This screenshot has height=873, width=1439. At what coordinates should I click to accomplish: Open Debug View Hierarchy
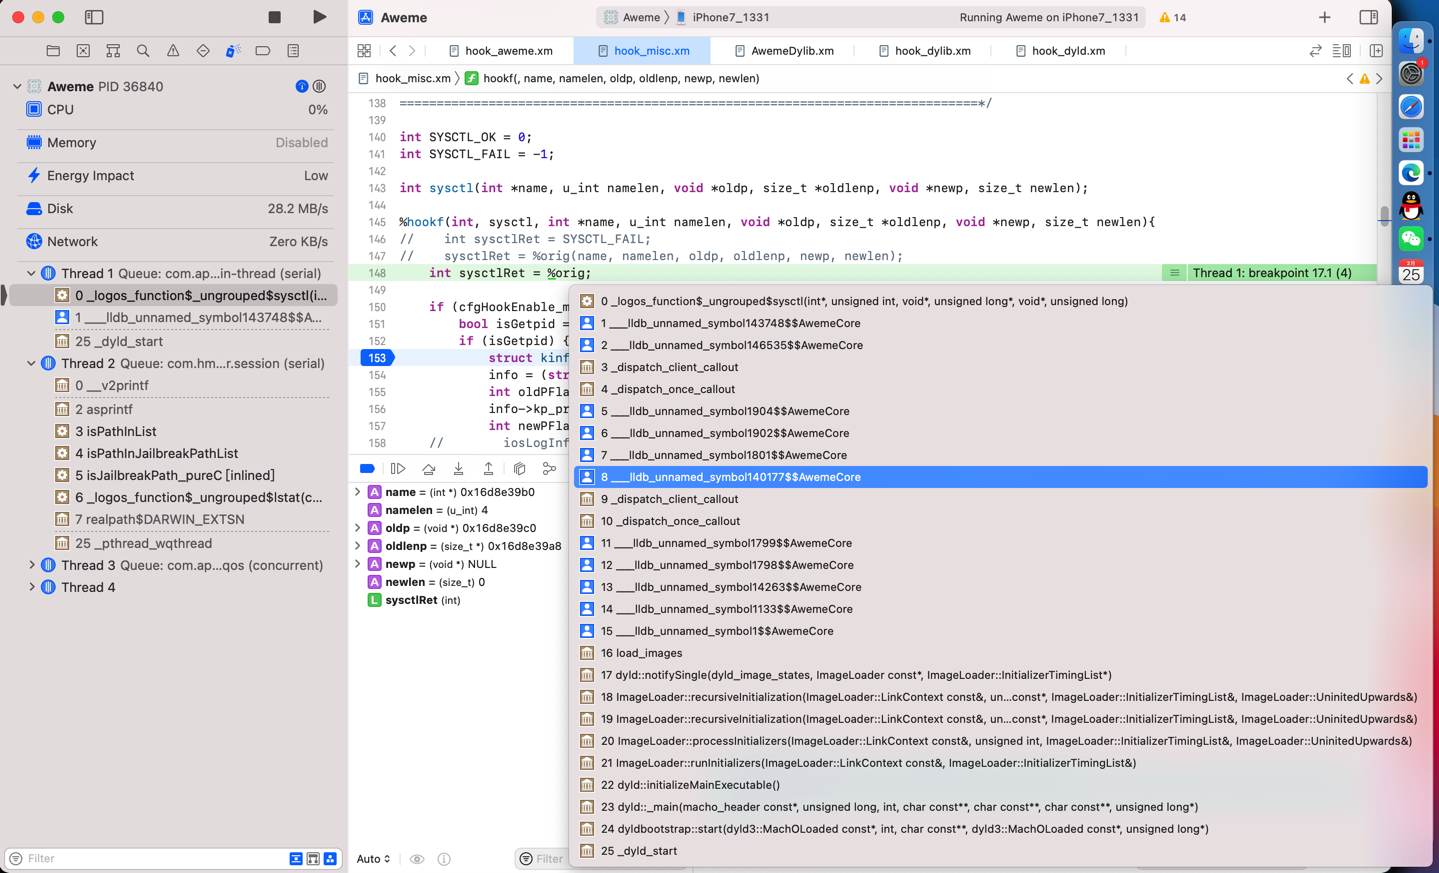(x=519, y=469)
